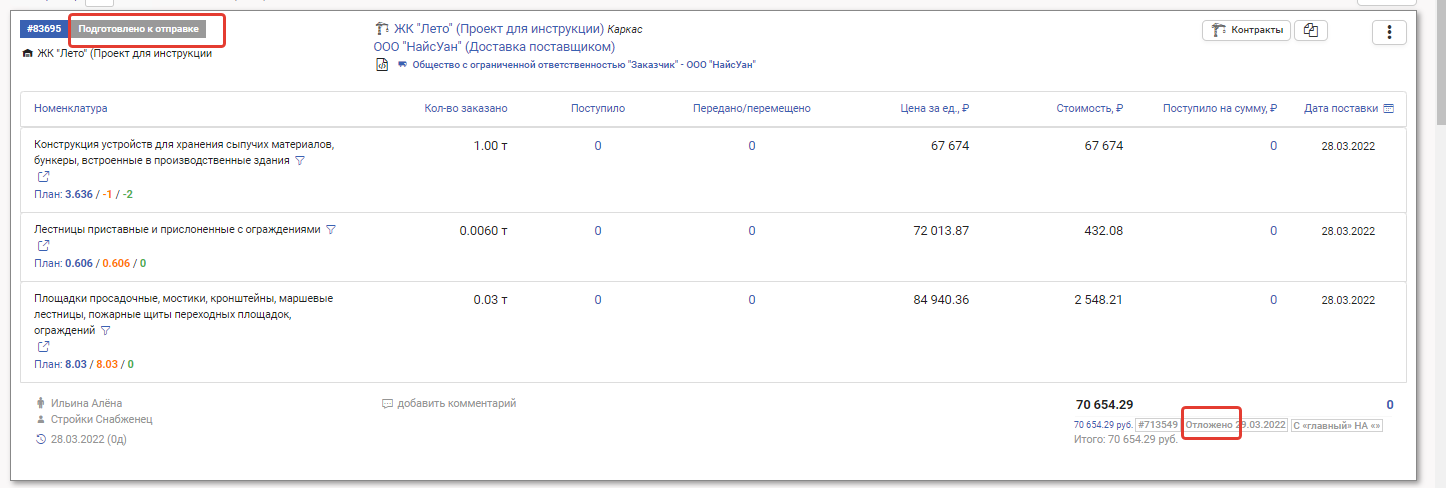Open the Контракты button
Viewport: 1446px width, 488px height.
point(1247,30)
